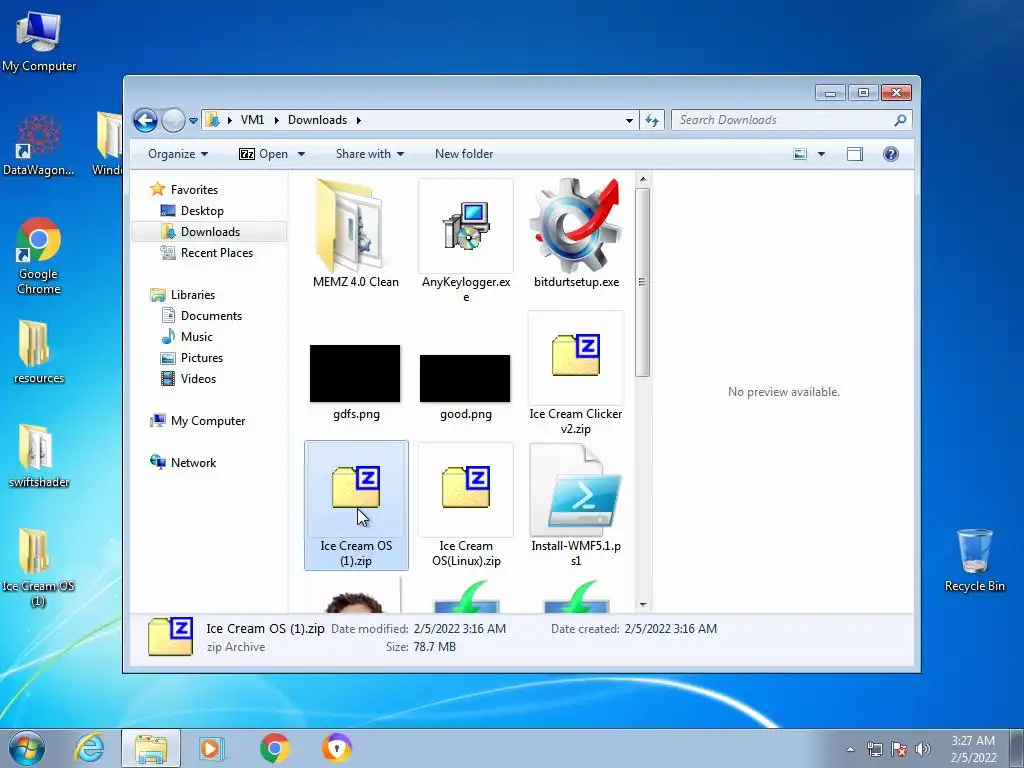Open the Organize menu

178,154
